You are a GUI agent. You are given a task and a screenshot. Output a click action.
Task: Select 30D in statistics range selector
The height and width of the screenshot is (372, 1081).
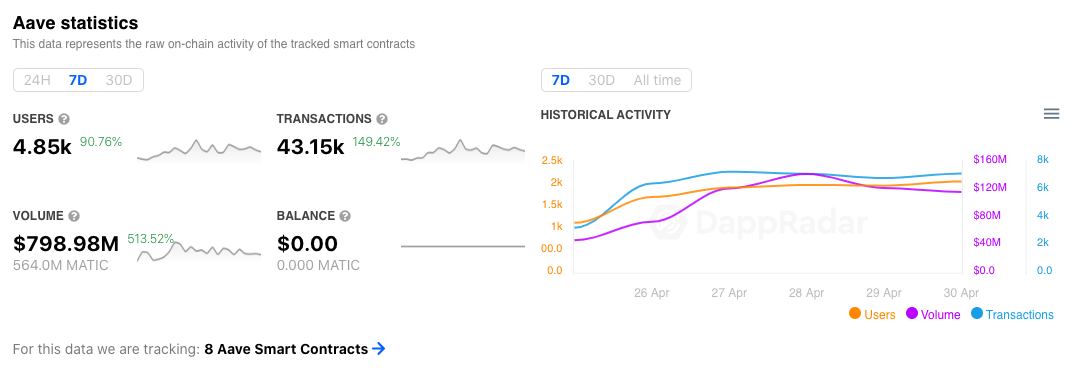click(119, 80)
